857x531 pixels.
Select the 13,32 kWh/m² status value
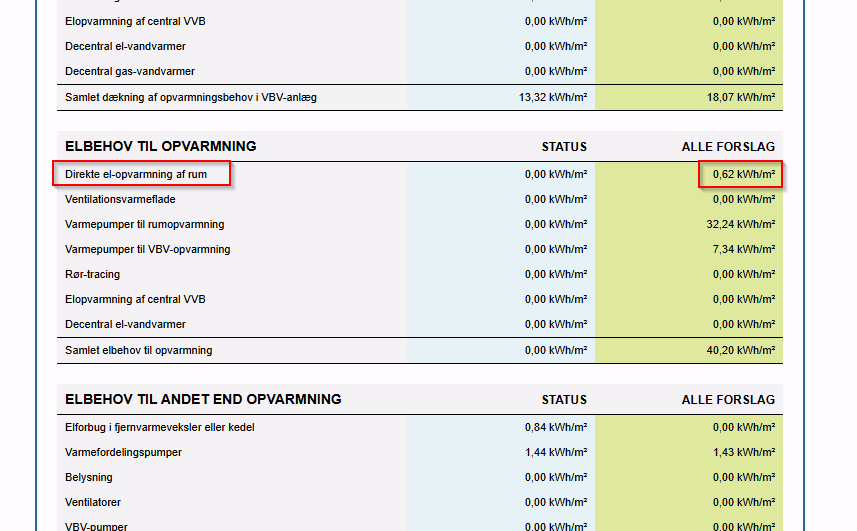552,97
